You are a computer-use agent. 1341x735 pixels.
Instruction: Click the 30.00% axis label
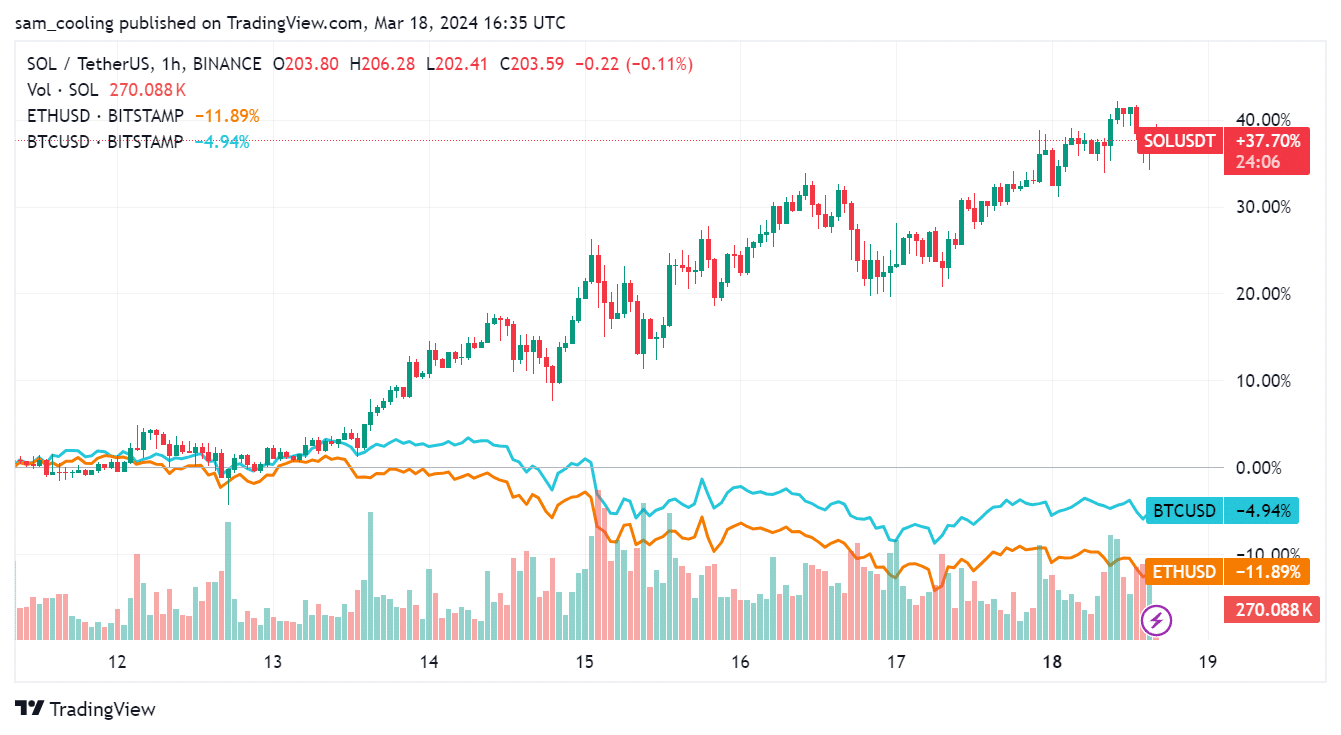pyautogui.click(x=1262, y=207)
